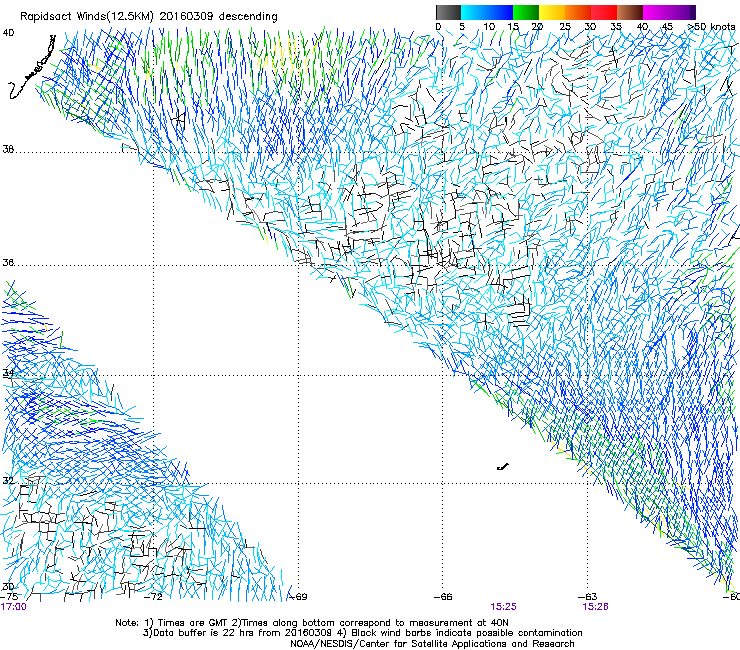Click the NOAA/NESDIS credit line

(x=432, y=644)
